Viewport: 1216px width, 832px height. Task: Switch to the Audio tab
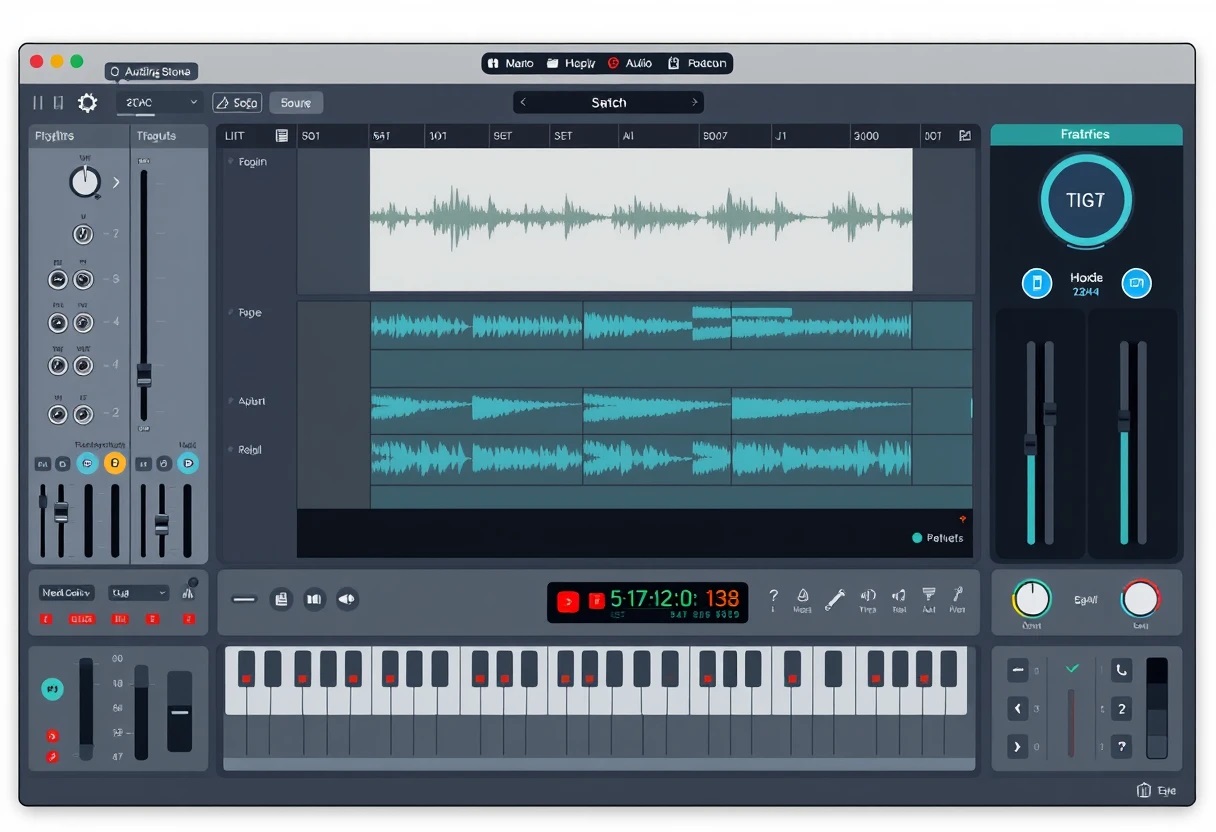pyautogui.click(x=630, y=64)
